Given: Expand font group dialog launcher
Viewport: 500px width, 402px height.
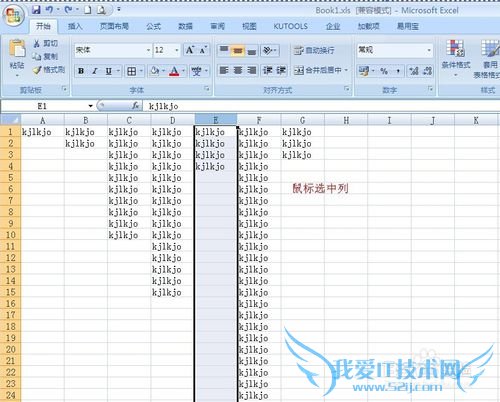Looking at the screenshot, I should coord(207,89).
